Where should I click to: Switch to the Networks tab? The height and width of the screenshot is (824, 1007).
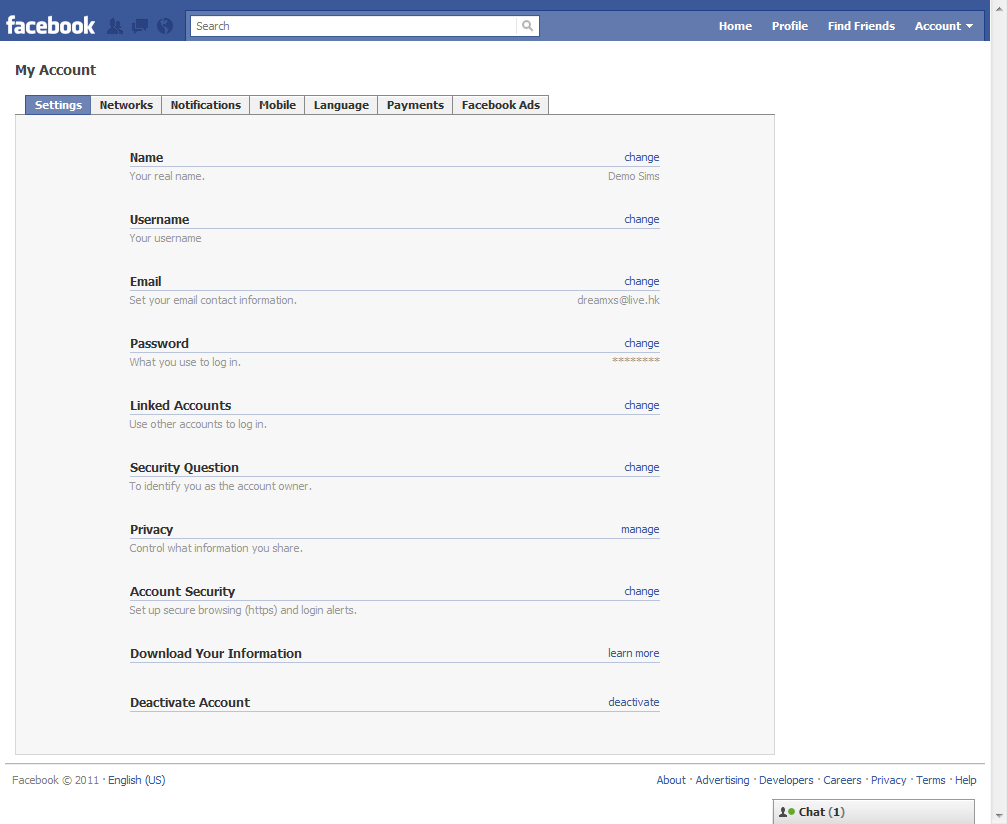[126, 105]
